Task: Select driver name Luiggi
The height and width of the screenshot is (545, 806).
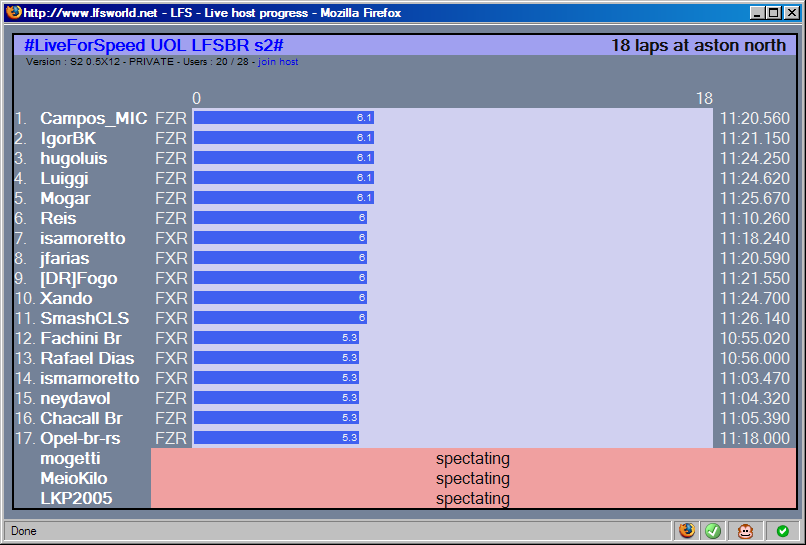Action: pos(64,179)
